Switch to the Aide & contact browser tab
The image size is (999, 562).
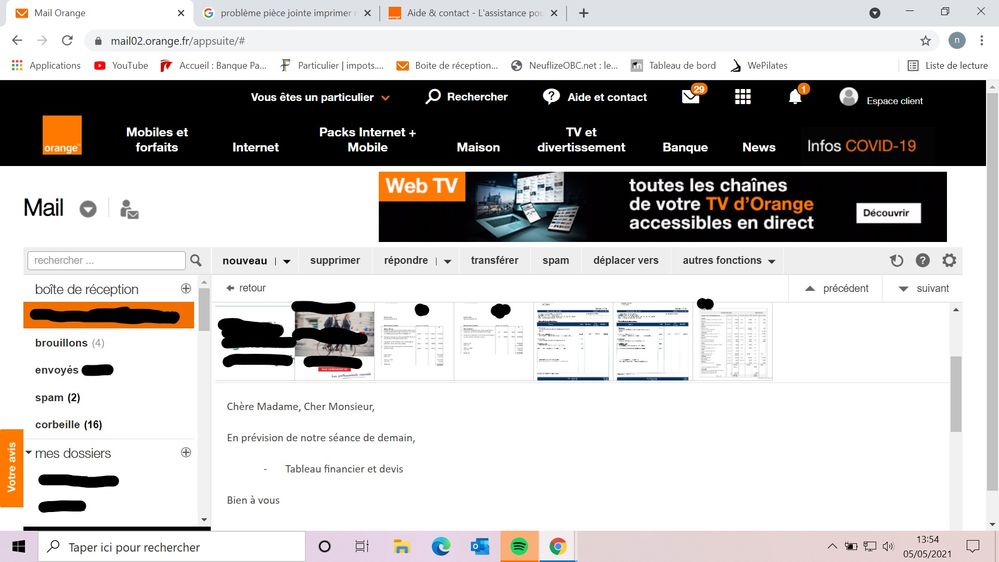tap(468, 13)
